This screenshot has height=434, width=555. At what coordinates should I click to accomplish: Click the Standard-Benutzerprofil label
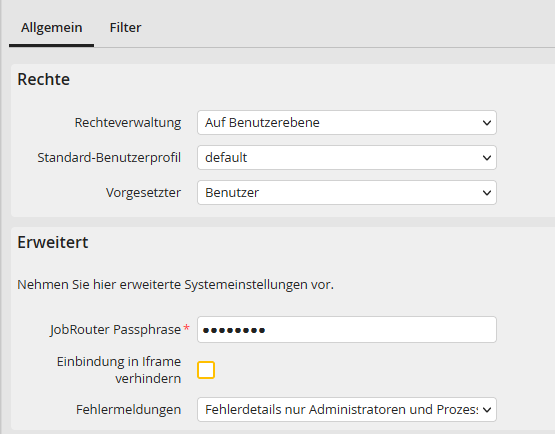[109, 158]
